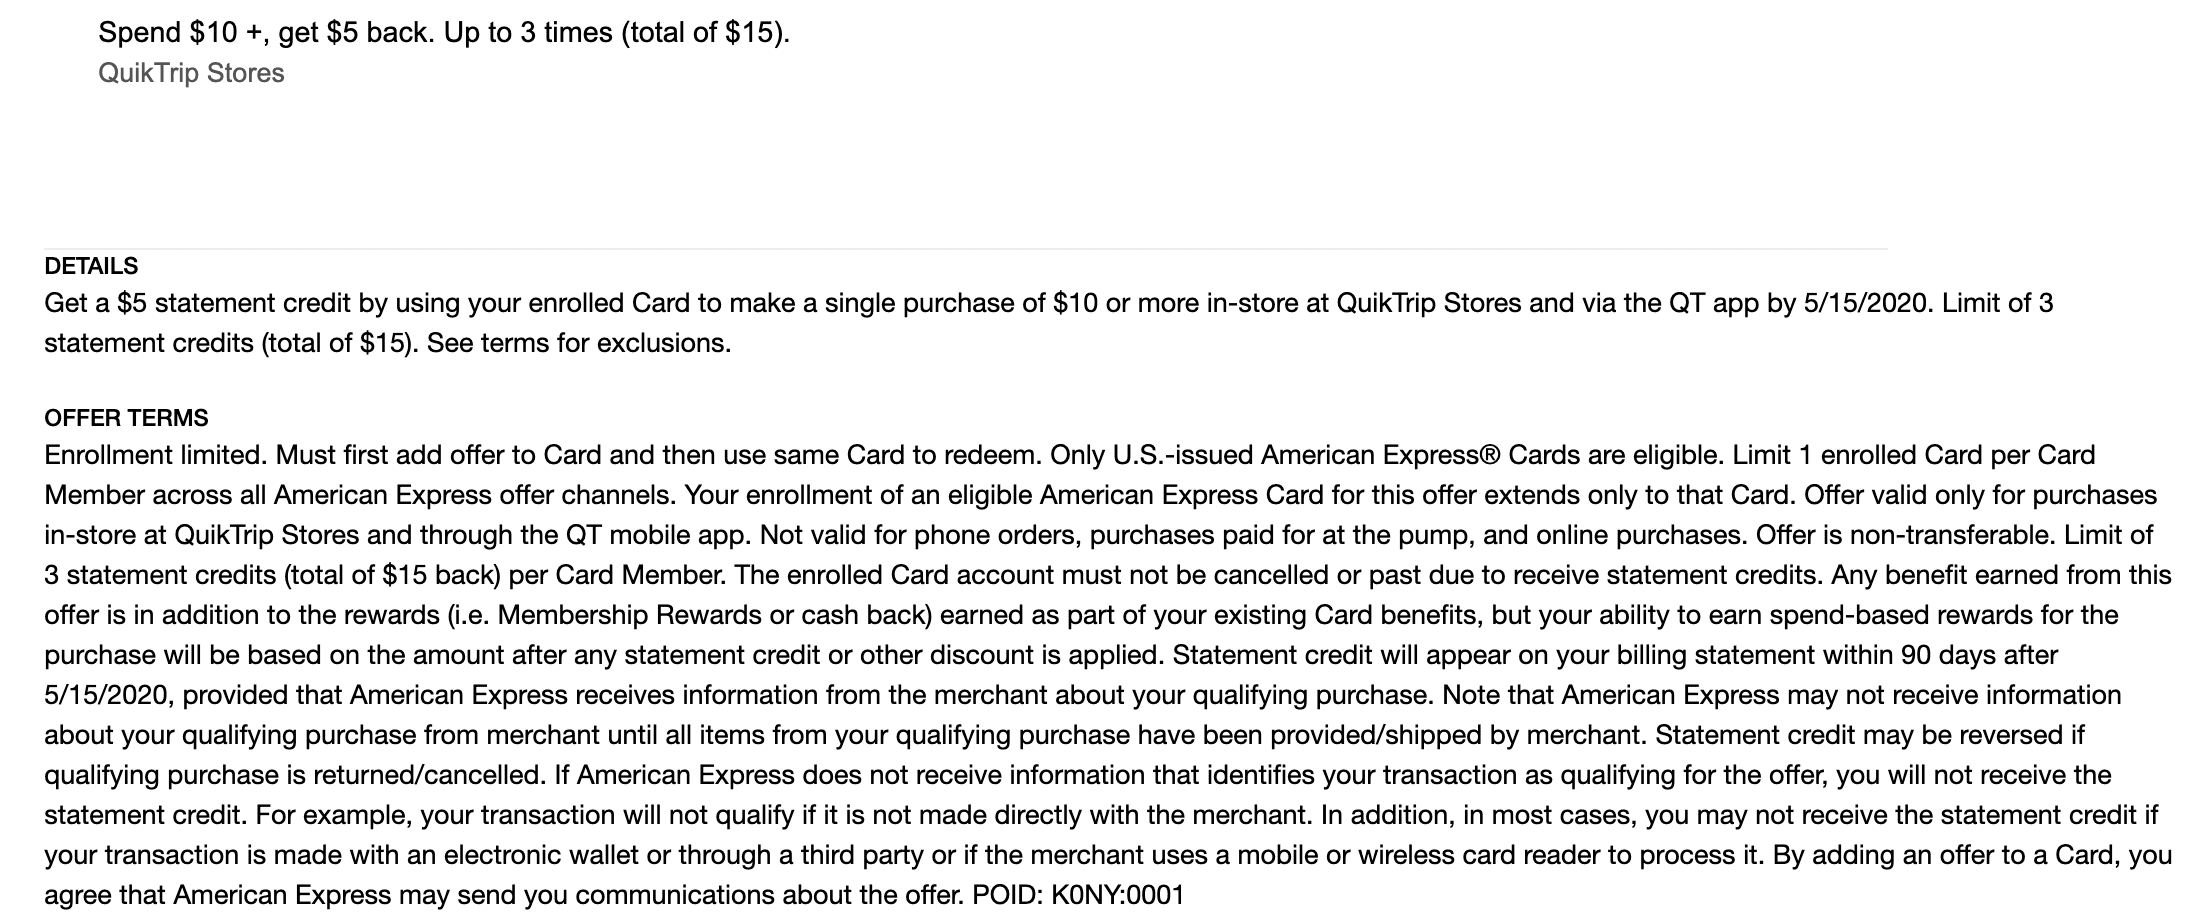Click the "See terms for exclusions." text
2188x920 pixels.
(579, 343)
